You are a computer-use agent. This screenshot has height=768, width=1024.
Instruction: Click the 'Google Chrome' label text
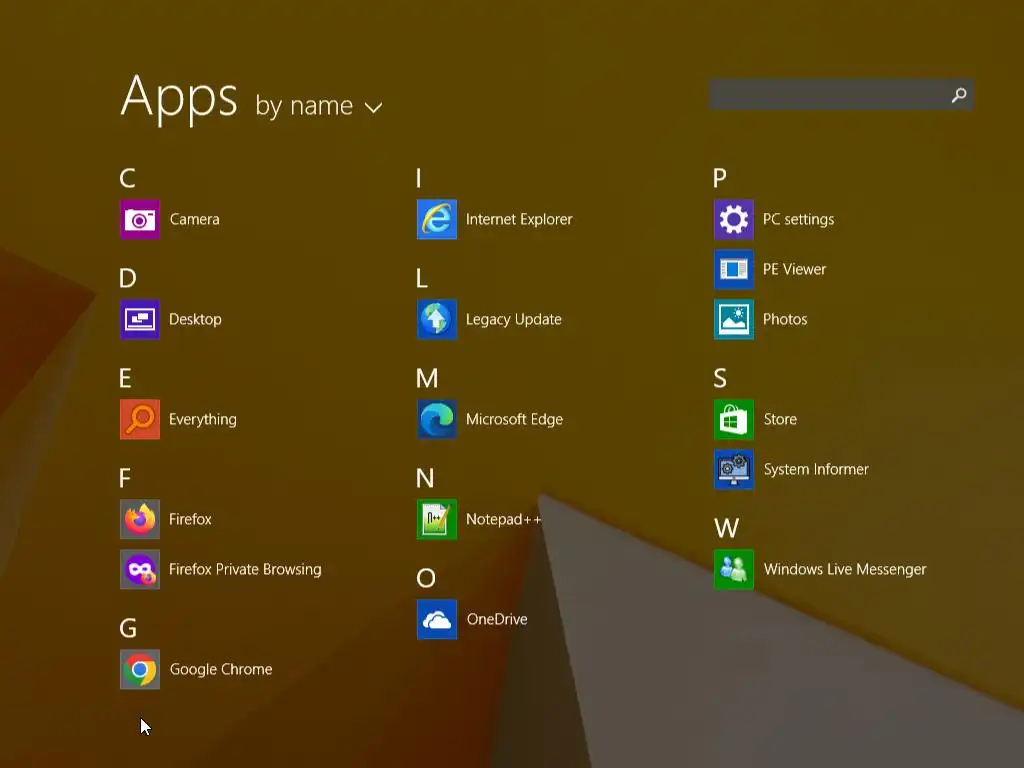221,669
